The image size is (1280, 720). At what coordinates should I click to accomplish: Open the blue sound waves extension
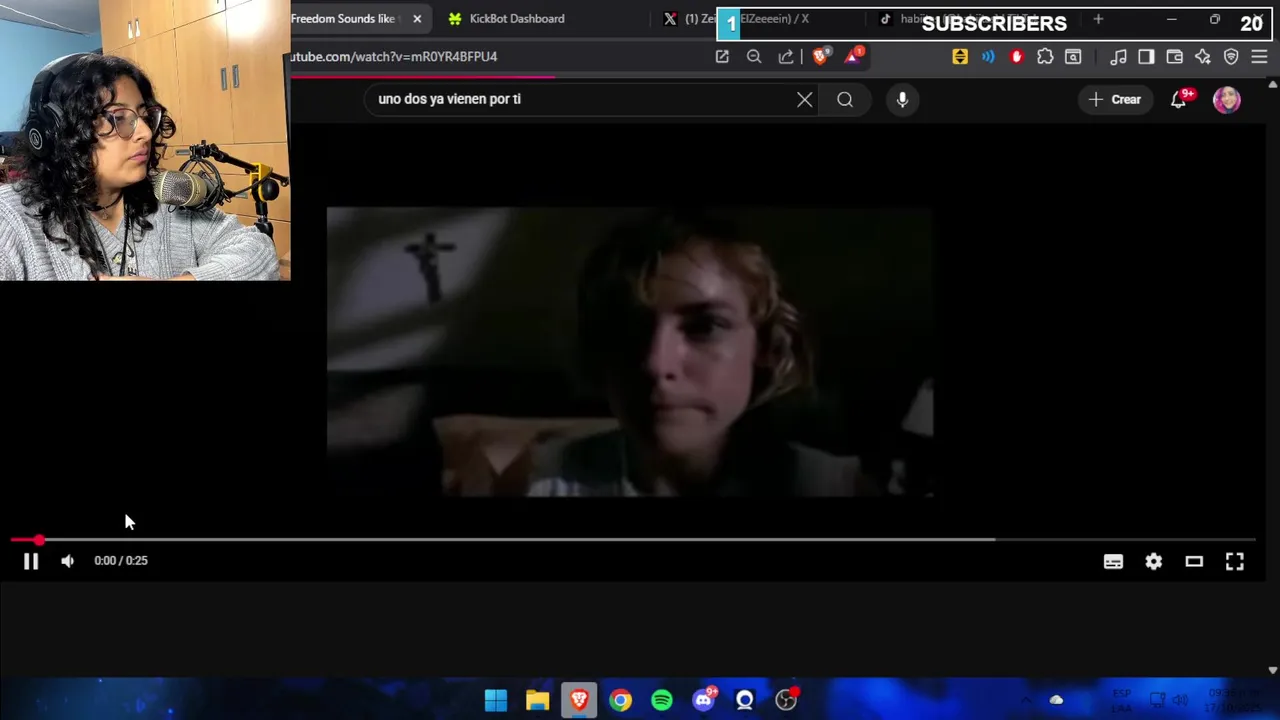point(988,57)
